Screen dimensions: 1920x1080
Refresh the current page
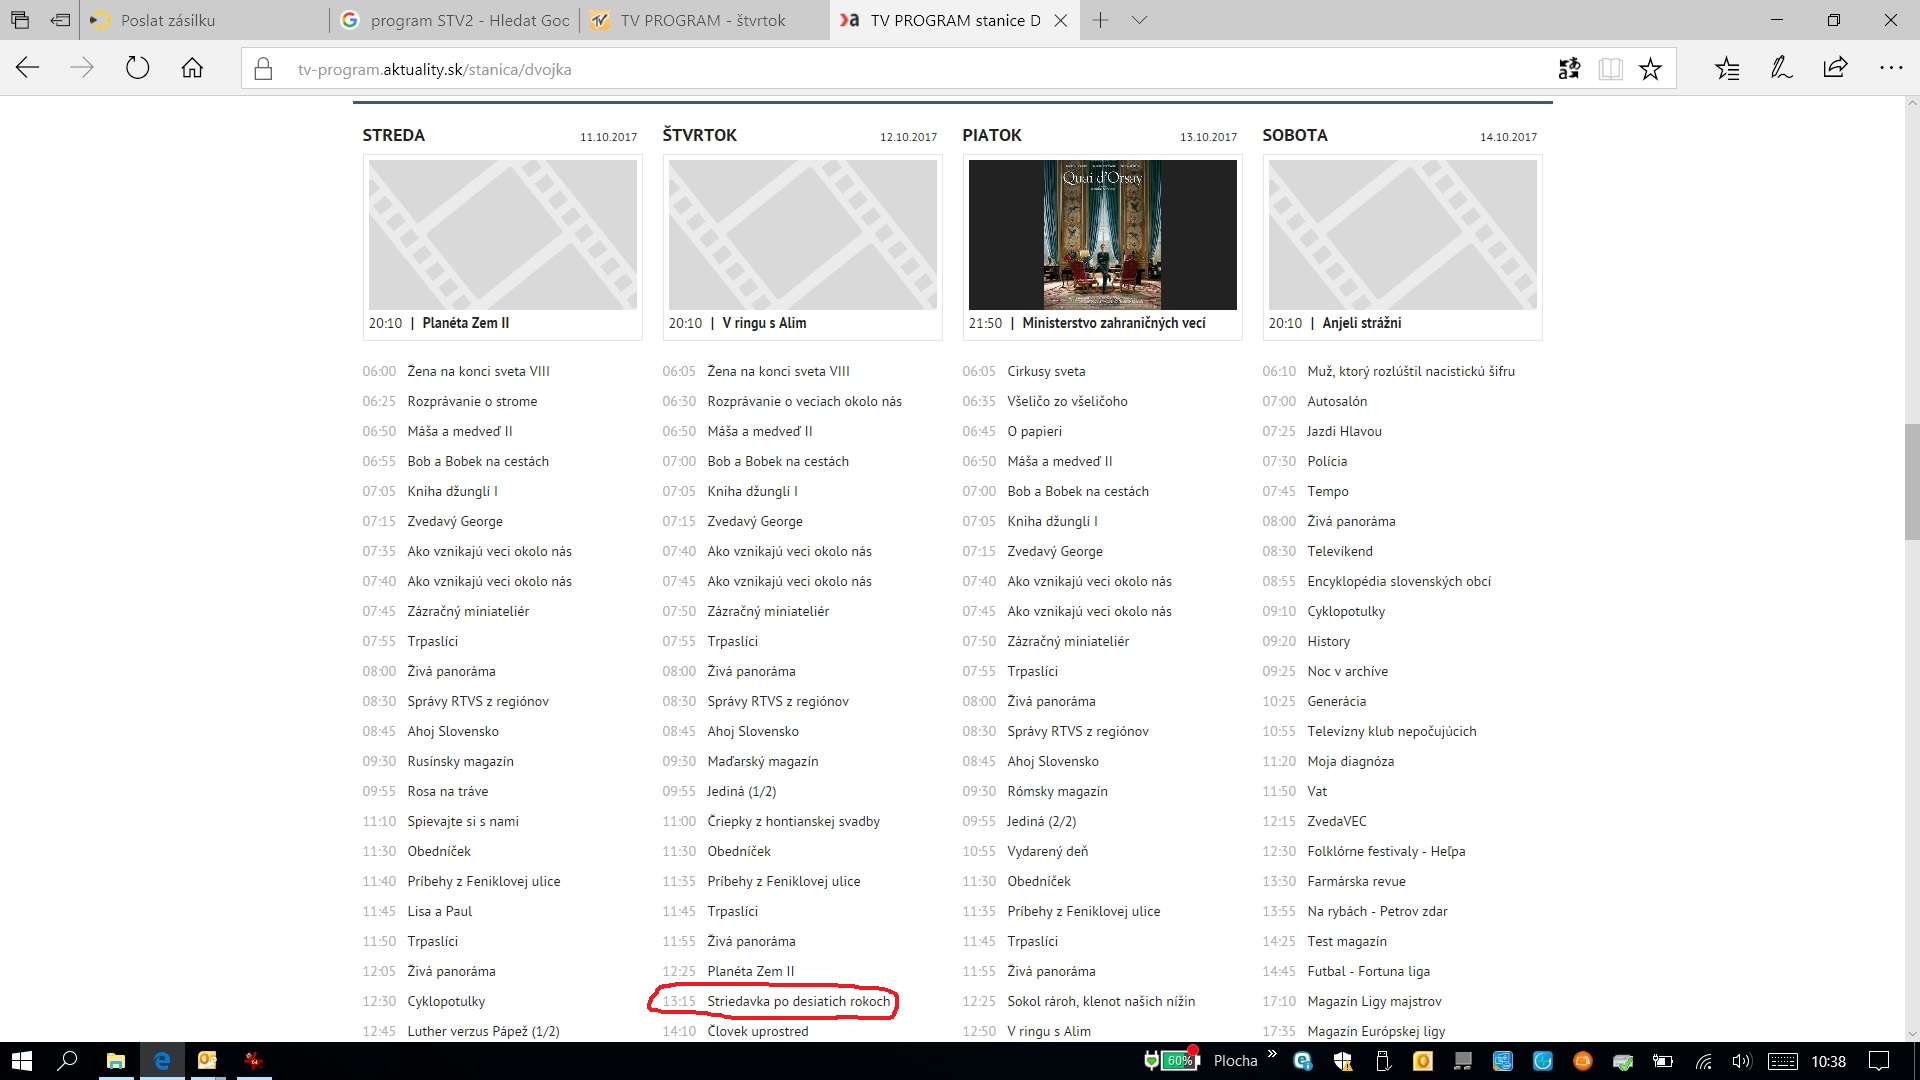tap(137, 68)
